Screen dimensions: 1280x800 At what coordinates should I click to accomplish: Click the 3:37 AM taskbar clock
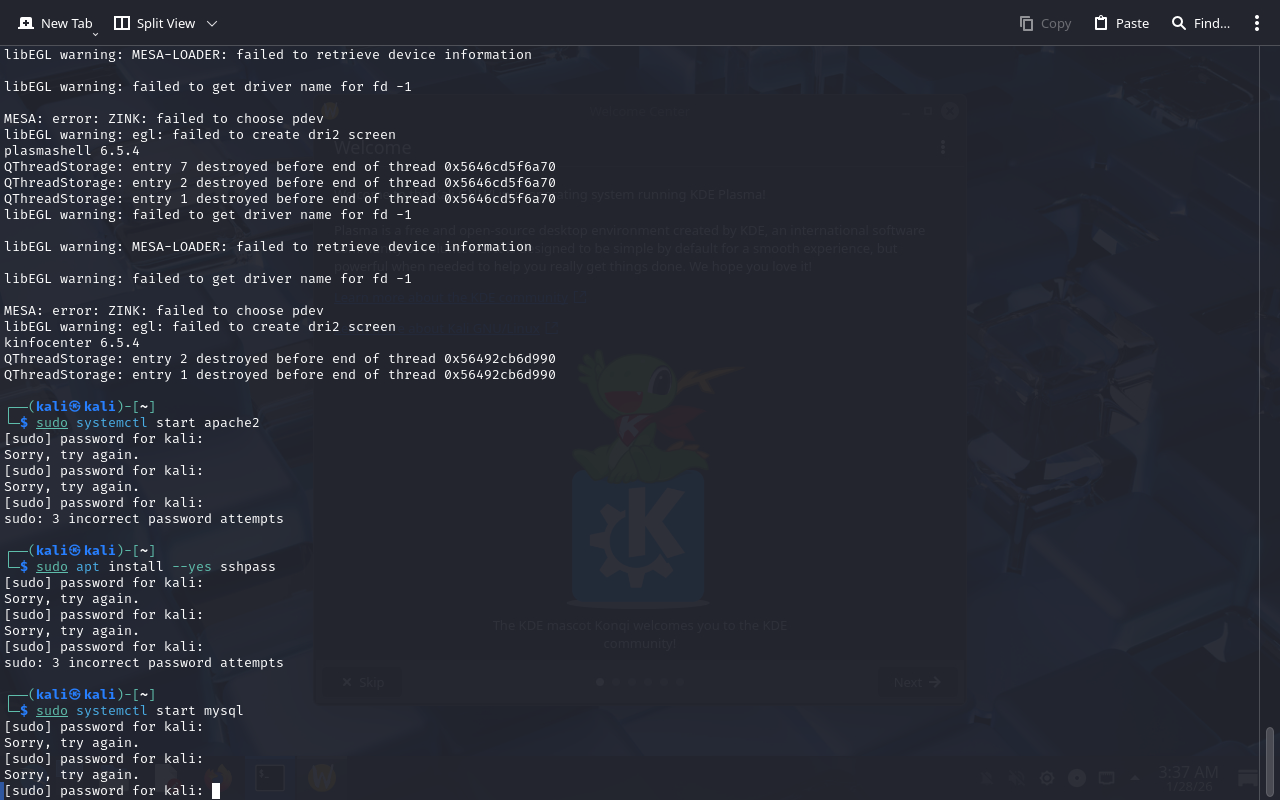1188,777
